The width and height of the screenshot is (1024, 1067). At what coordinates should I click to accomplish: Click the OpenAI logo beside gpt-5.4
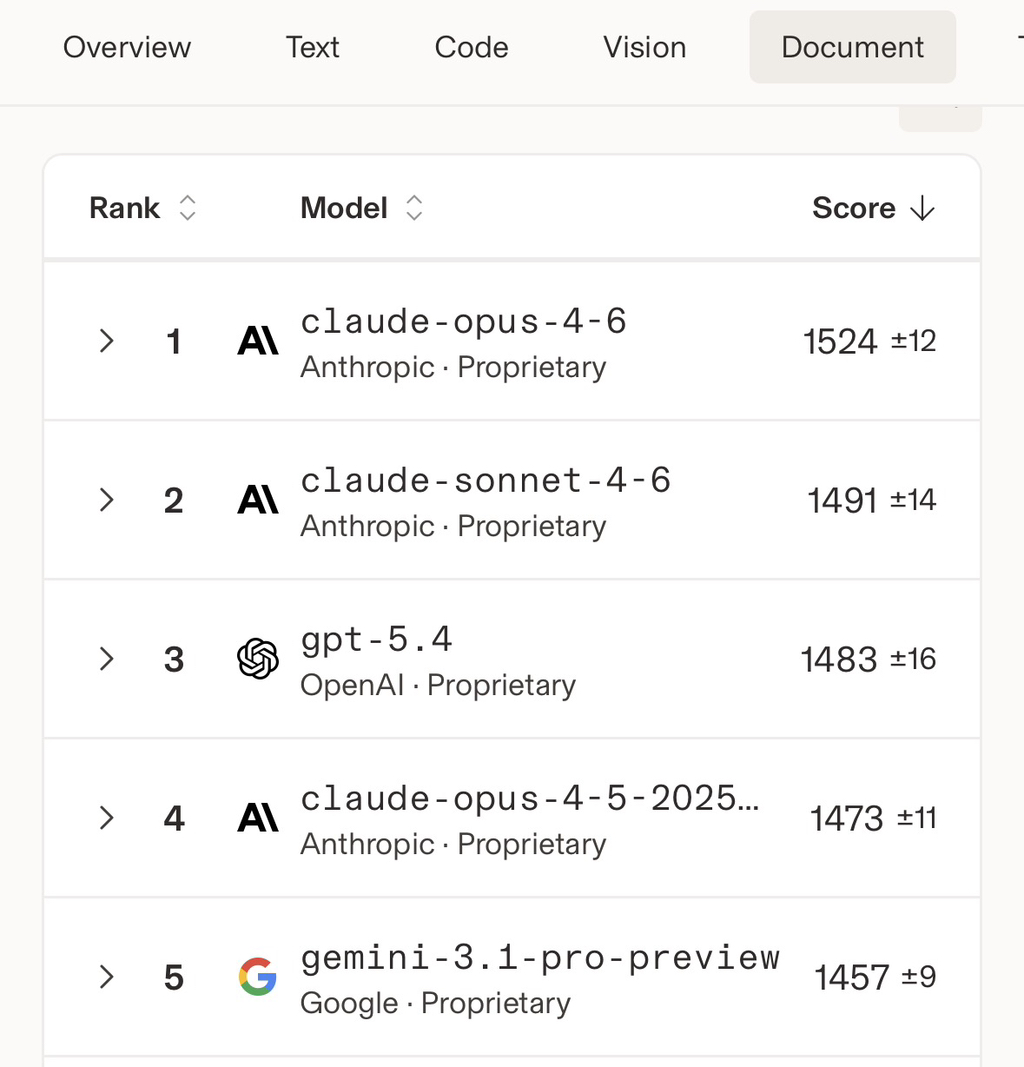(x=258, y=659)
